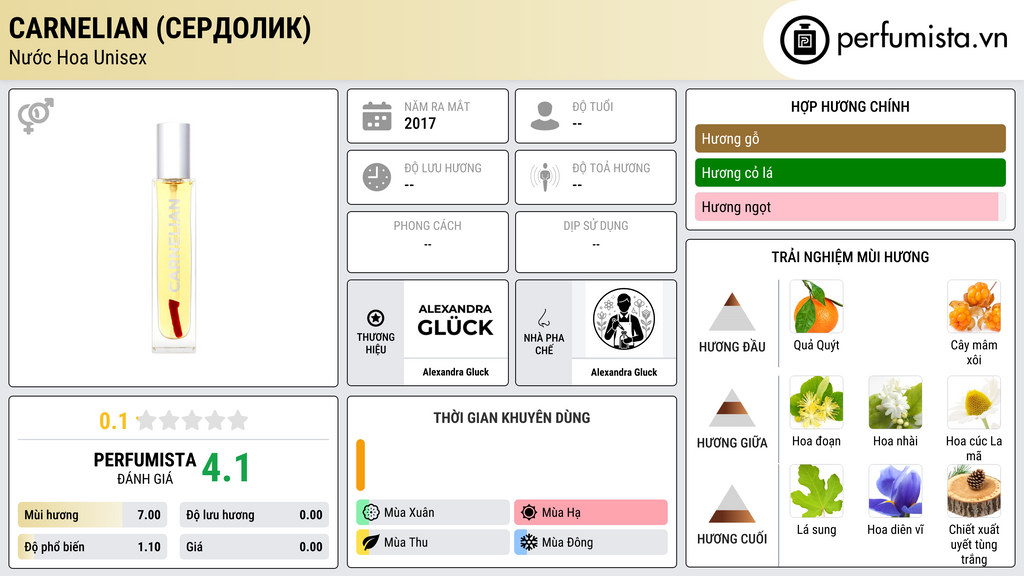This screenshot has width=1024, height=576.
Task: Click the Nước Hoa Unisex subtitle
Action: click(78, 58)
